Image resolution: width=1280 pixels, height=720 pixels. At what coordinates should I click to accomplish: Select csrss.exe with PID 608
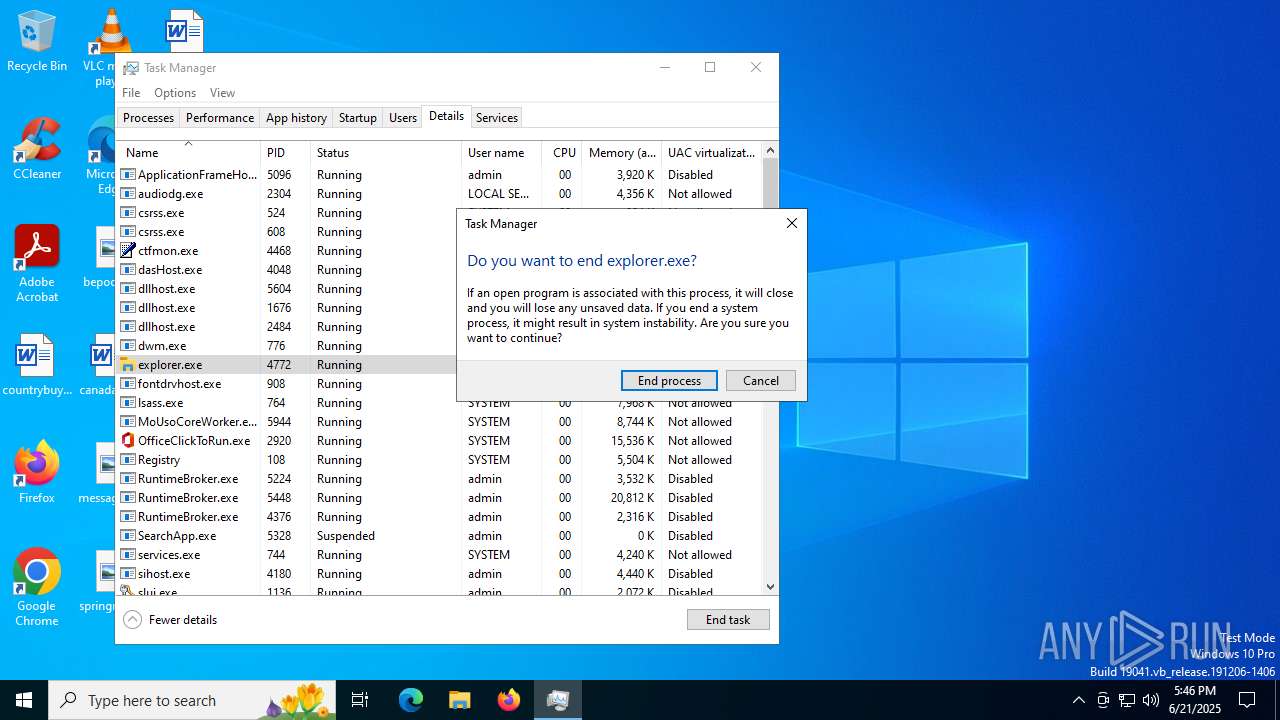(287, 232)
